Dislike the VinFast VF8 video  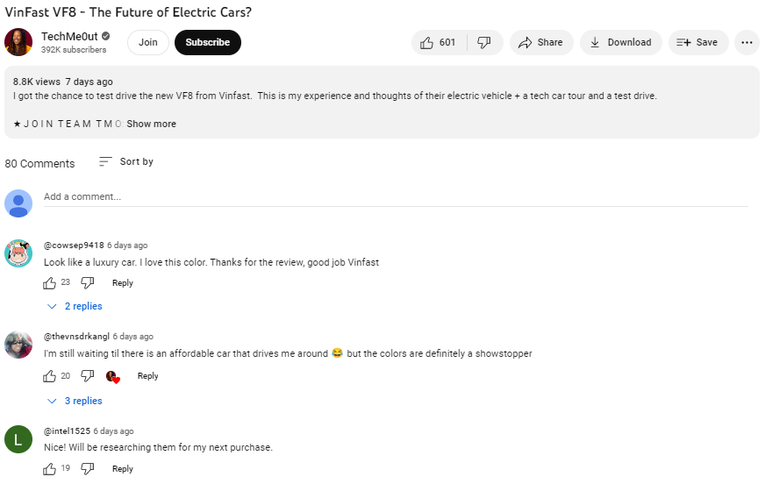pos(484,42)
